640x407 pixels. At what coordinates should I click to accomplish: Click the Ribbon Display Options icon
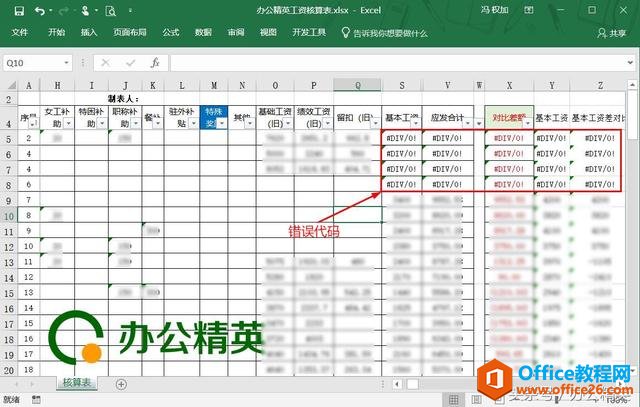tap(529, 10)
